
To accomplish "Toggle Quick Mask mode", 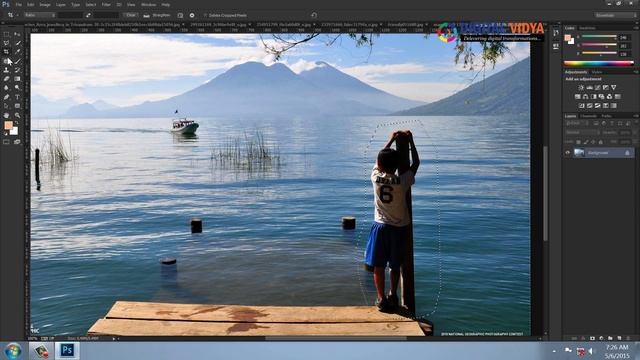I will tap(6, 142).
